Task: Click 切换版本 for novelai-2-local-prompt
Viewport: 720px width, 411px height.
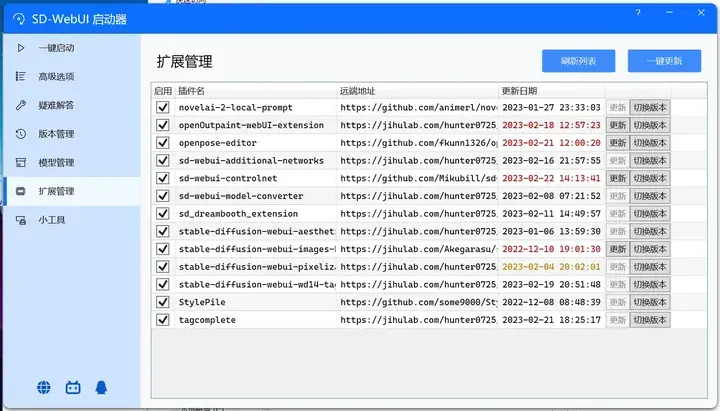Action: coord(650,107)
